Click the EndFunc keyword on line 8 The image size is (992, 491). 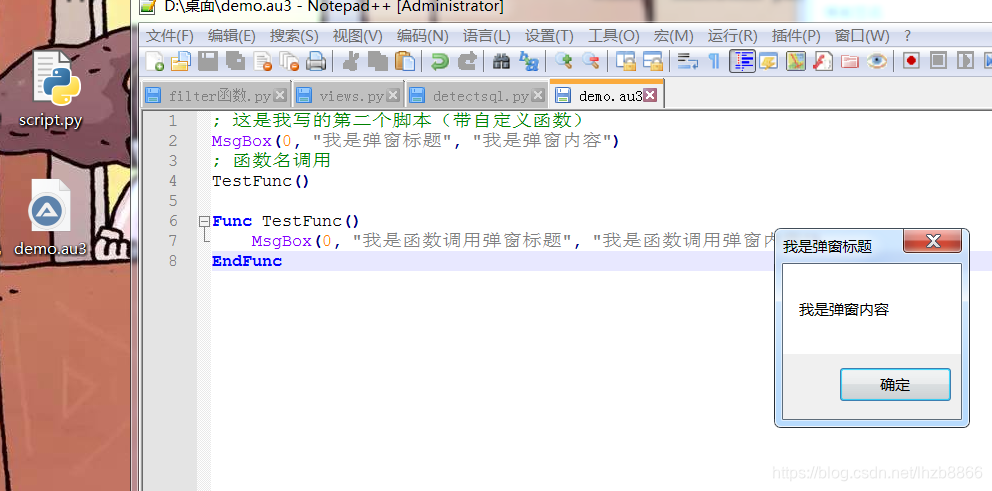[x=247, y=261]
